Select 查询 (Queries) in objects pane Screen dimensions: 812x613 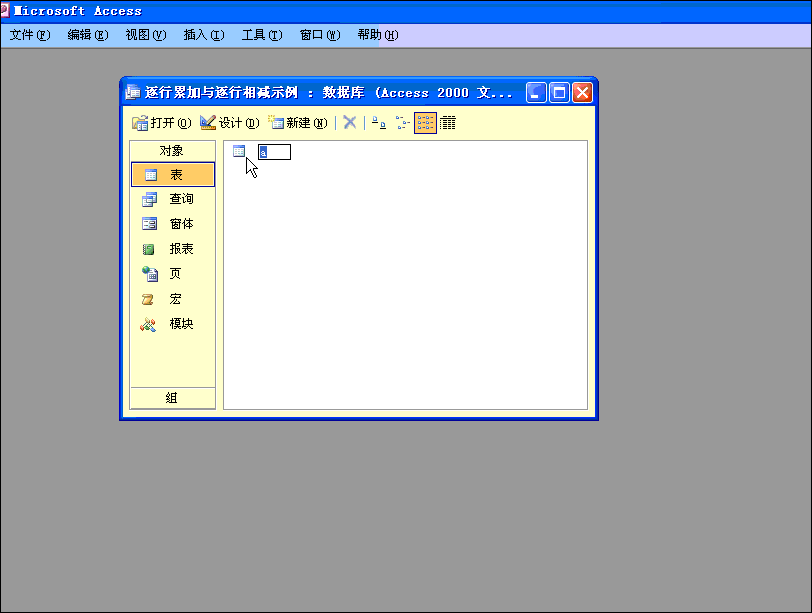tap(173, 199)
